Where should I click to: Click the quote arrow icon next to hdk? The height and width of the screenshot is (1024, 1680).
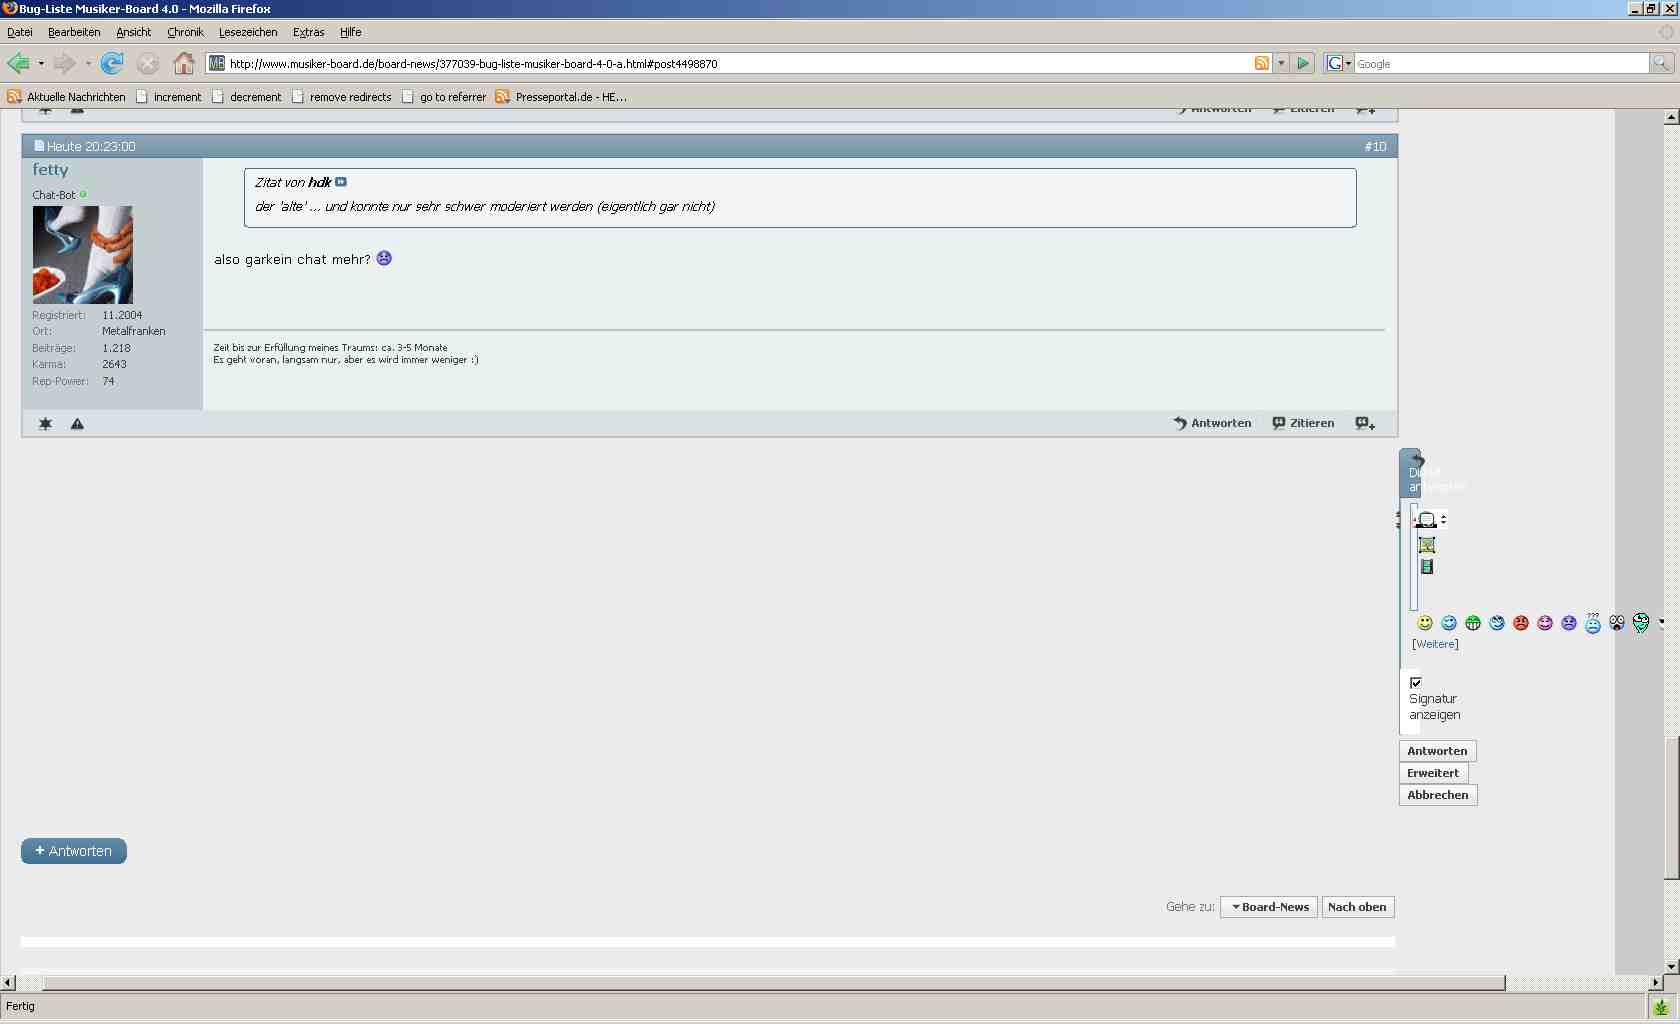click(x=341, y=182)
